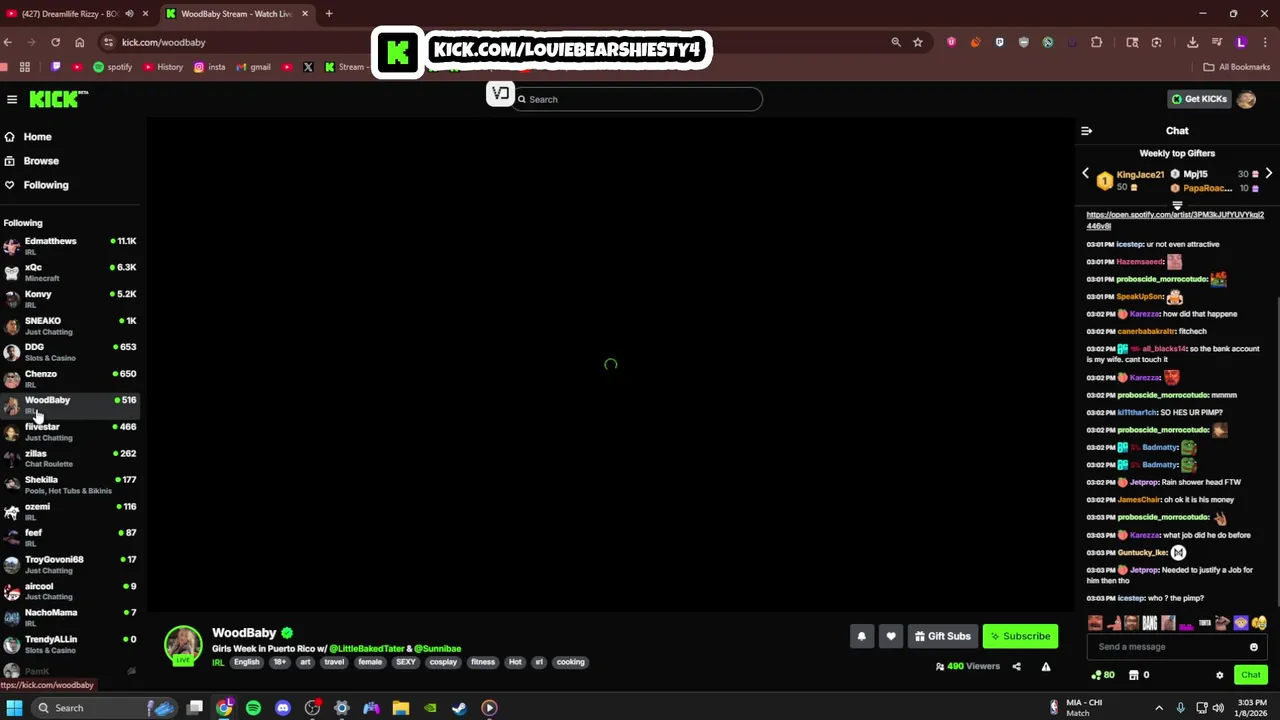Open the Kick hamburger sidebar menu
This screenshot has width=1280, height=720.
[12, 99]
